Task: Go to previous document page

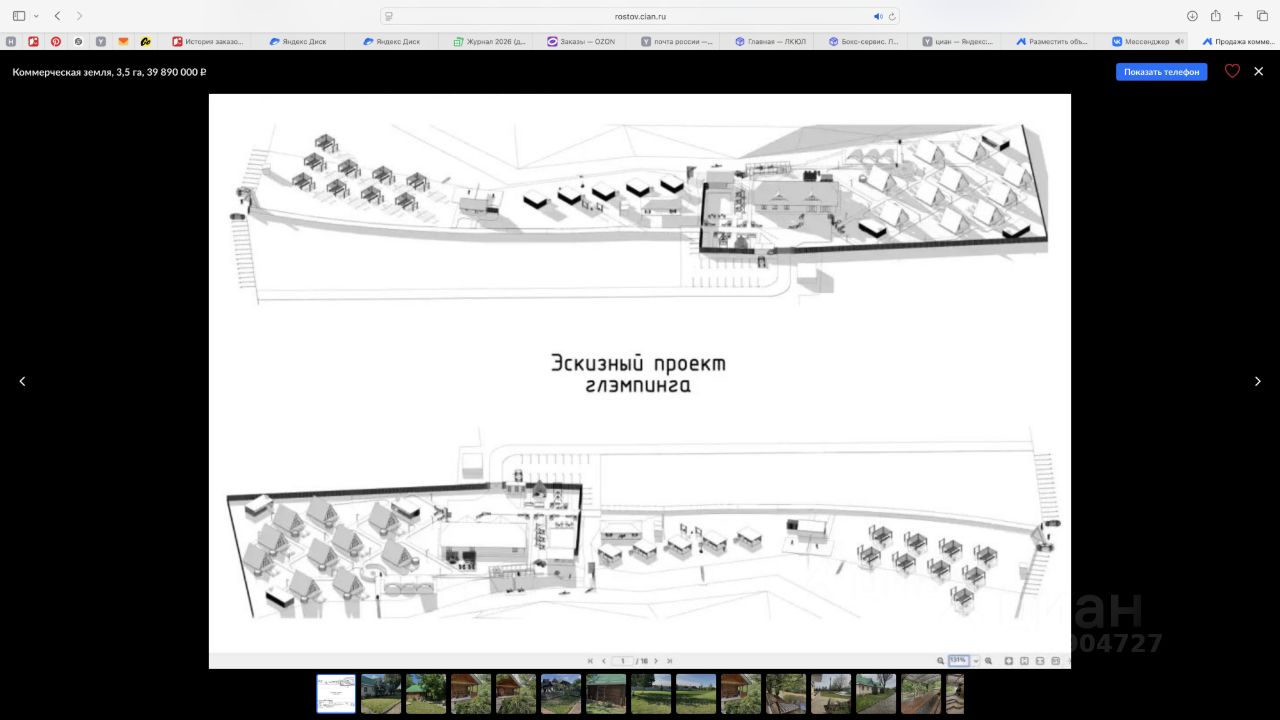Action: [x=603, y=661]
